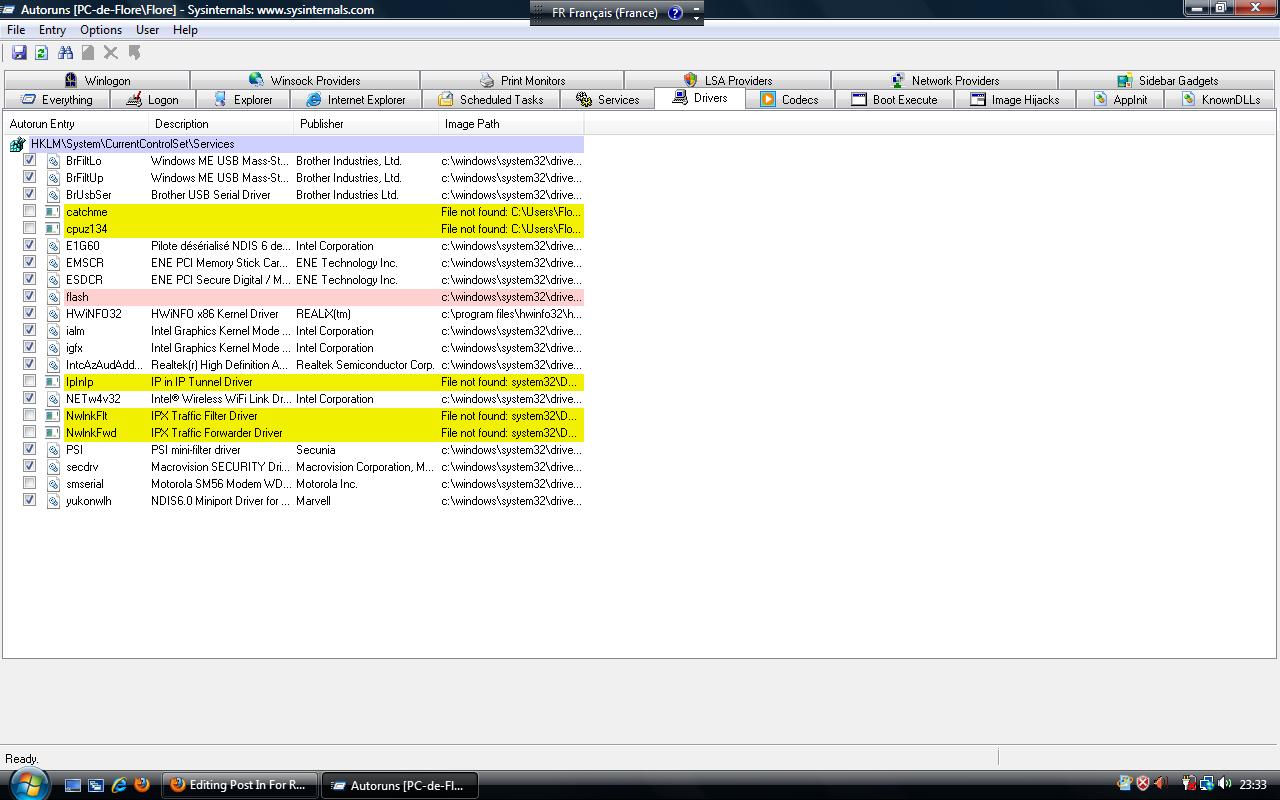Click the power plug battery tray icon
This screenshot has height=800, width=1280.
(x=1189, y=784)
